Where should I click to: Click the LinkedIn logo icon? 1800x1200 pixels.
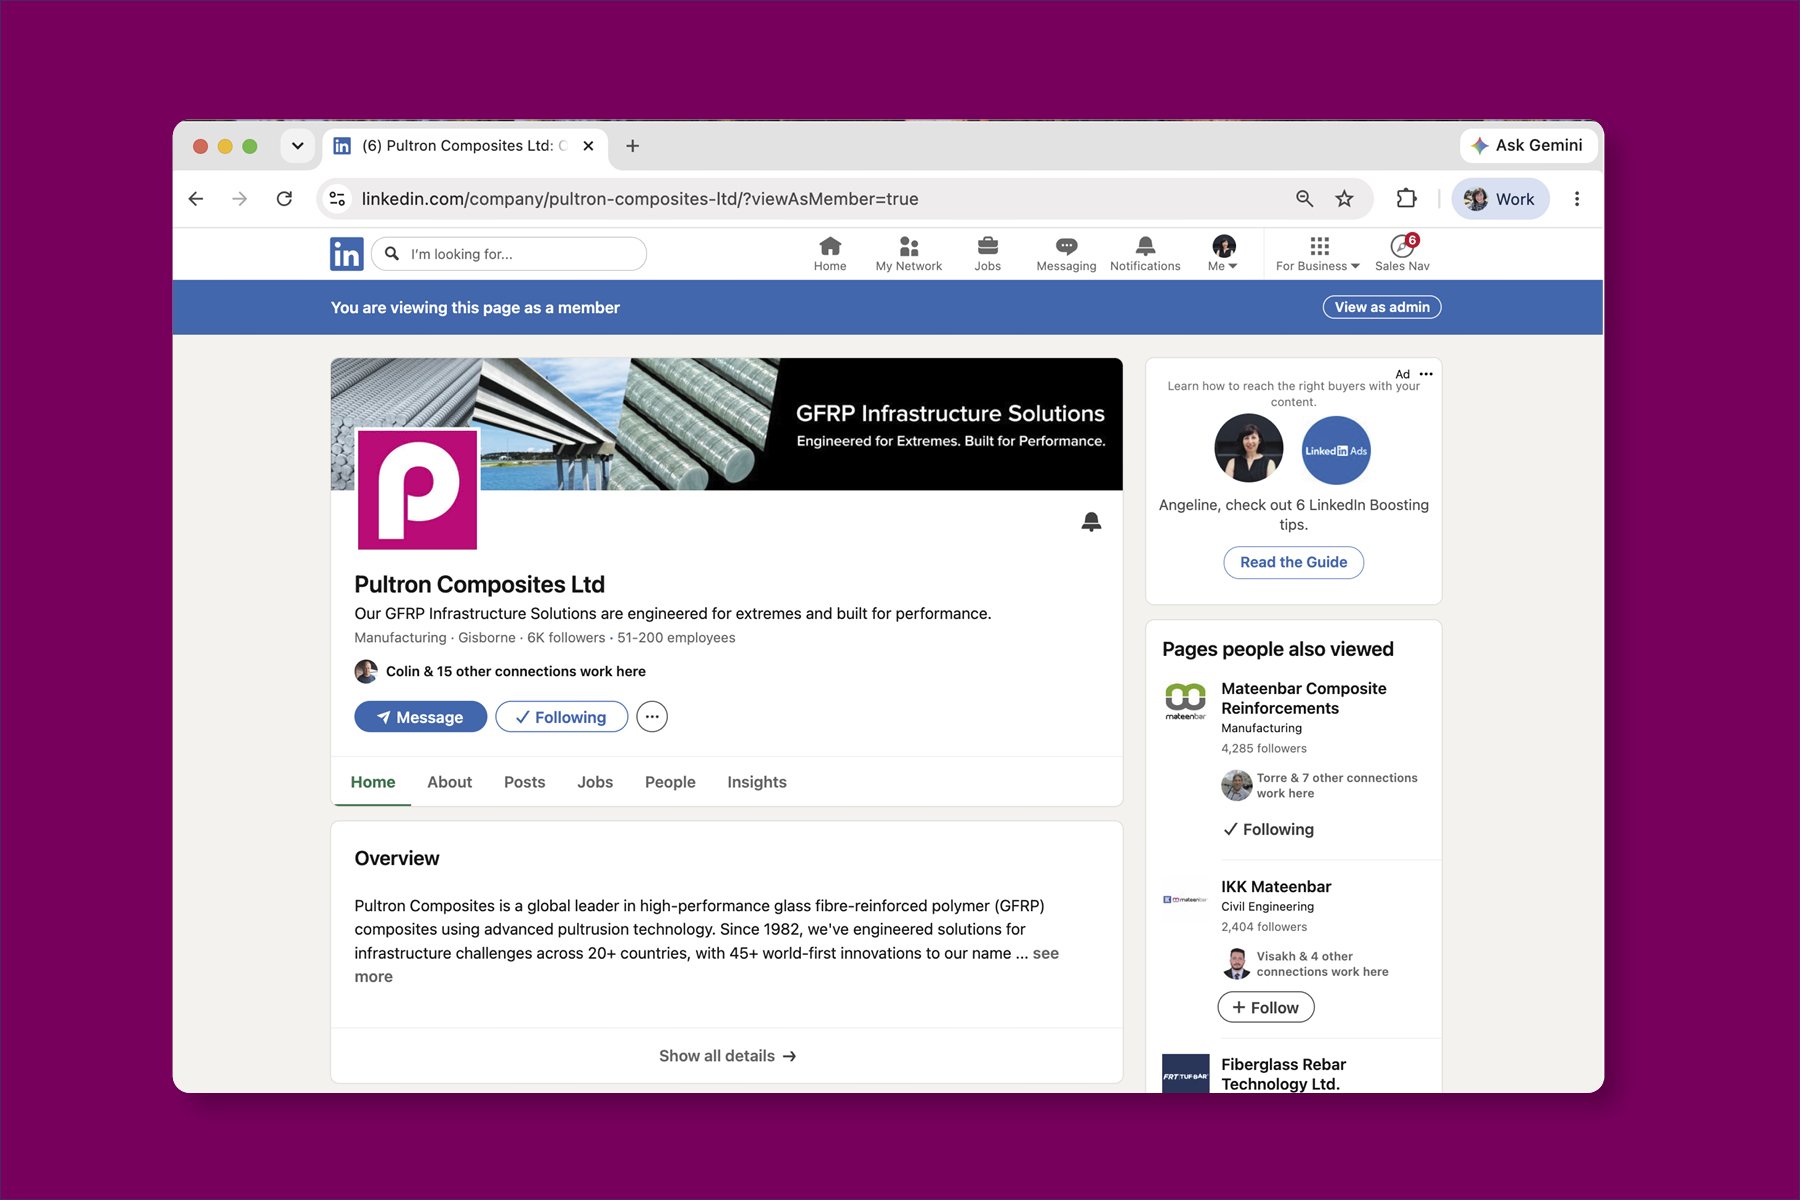[x=346, y=254]
